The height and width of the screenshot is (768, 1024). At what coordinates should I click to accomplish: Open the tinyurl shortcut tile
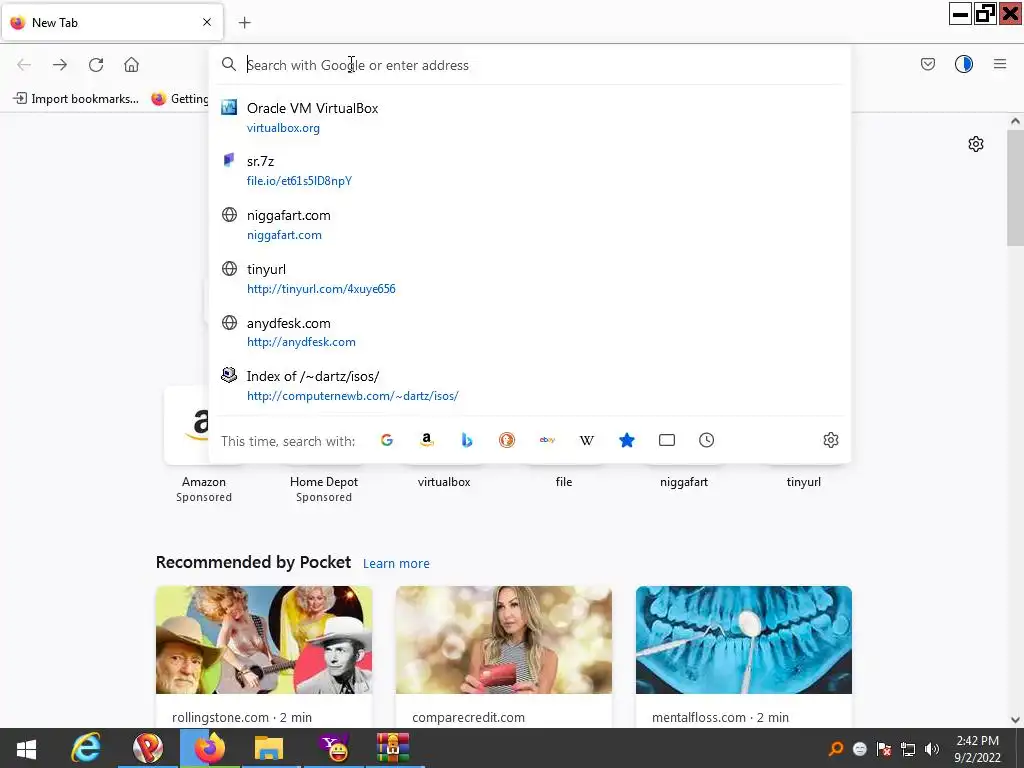pos(803,482)
